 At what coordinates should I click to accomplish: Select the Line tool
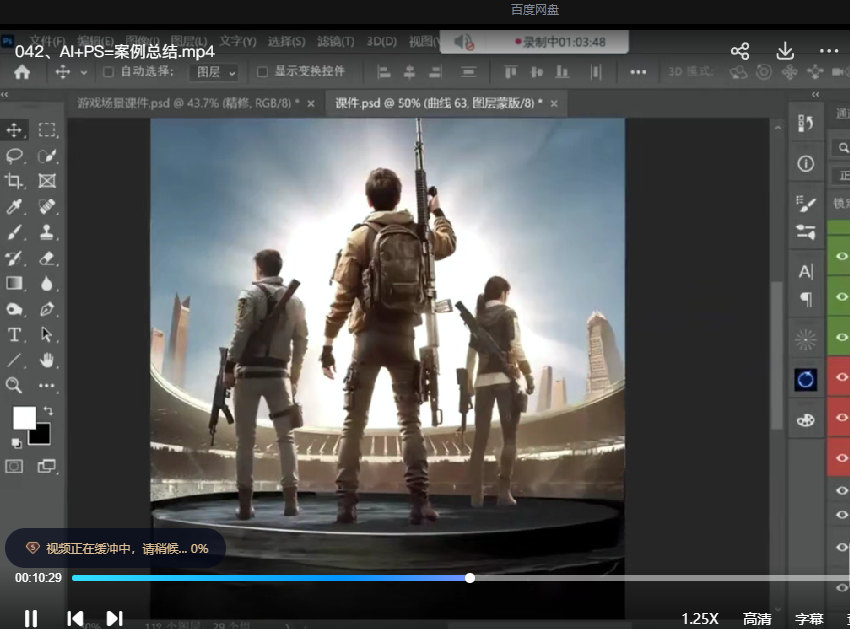pos(14,360)
